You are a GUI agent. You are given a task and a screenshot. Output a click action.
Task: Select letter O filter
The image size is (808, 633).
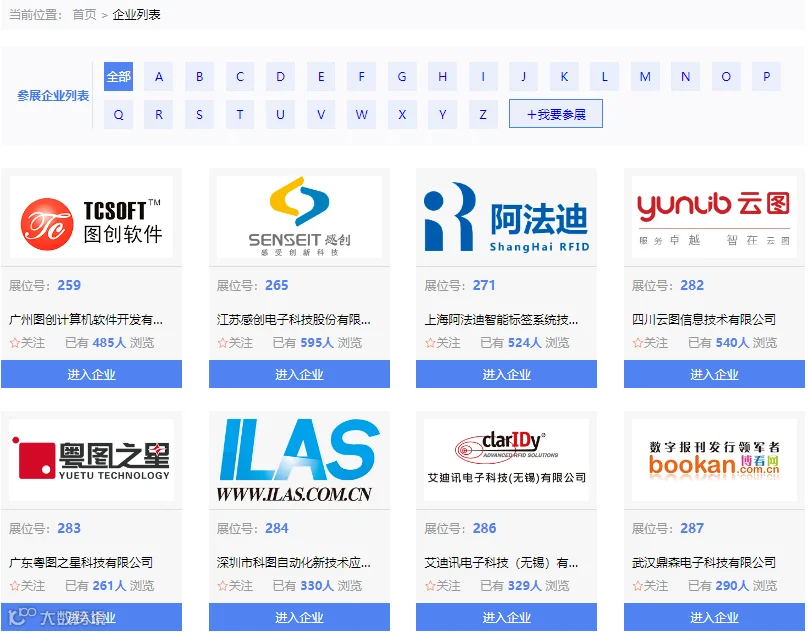(x=726, y=77)
